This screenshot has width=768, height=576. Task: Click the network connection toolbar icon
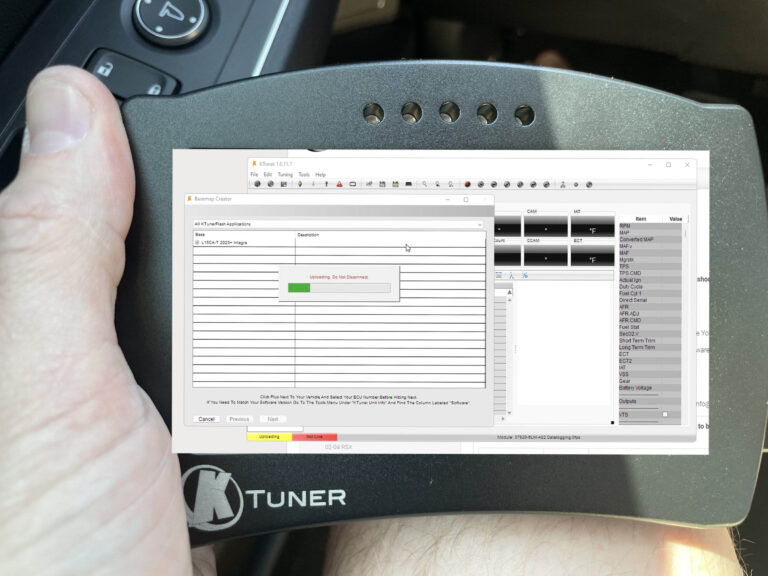(x=562, y=184)
